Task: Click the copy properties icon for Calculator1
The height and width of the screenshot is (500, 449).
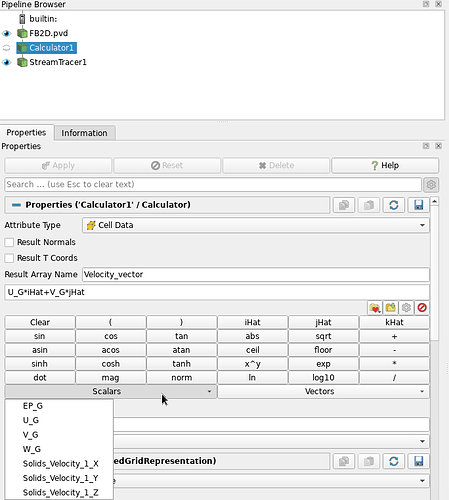Action: click(x=344, y=205)
